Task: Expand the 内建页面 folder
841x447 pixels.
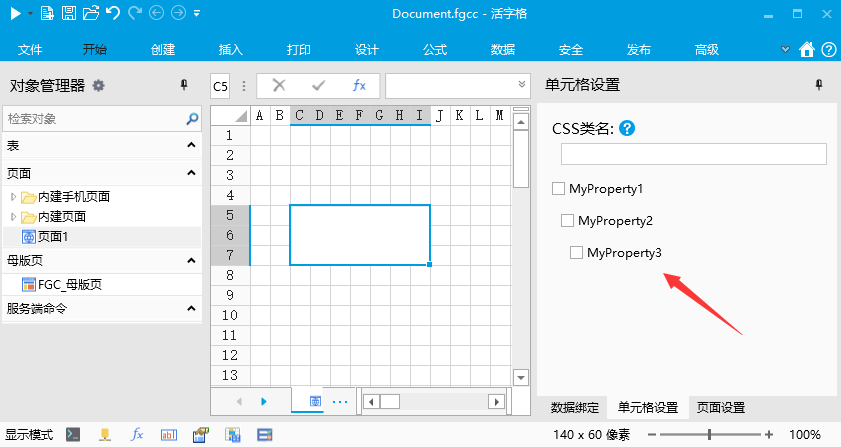Action: click(13, 217)
